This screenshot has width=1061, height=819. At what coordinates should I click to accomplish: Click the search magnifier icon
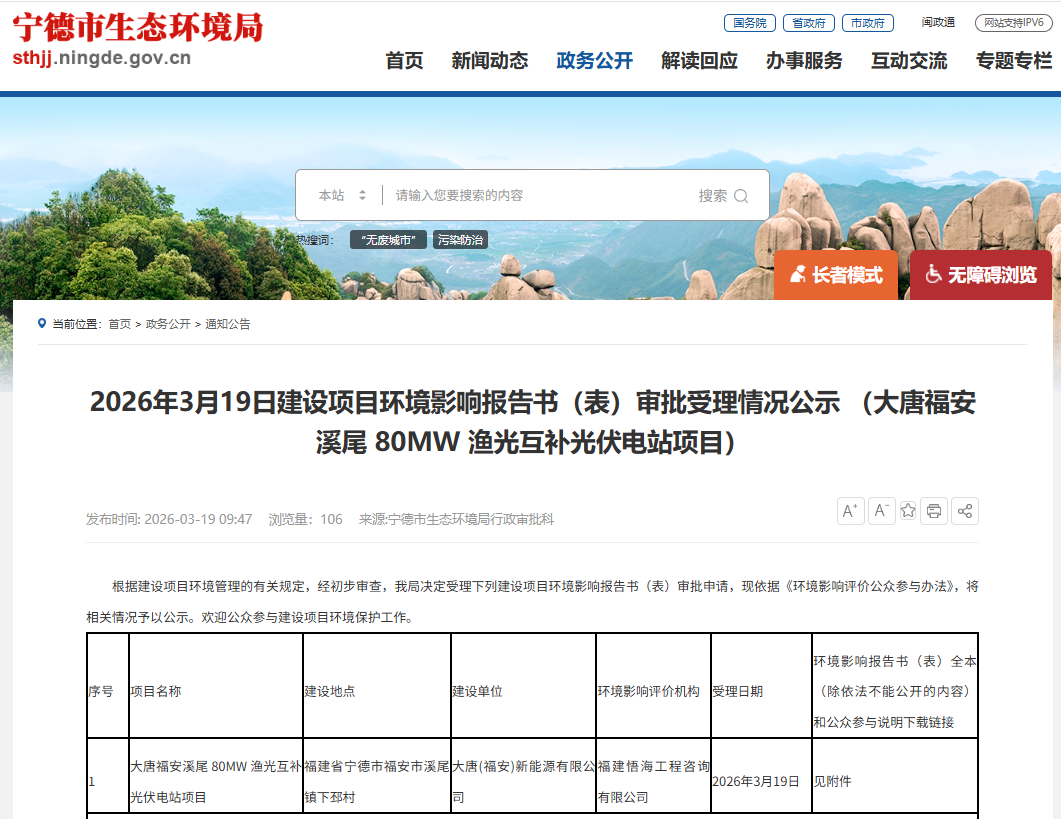point(741,196)
